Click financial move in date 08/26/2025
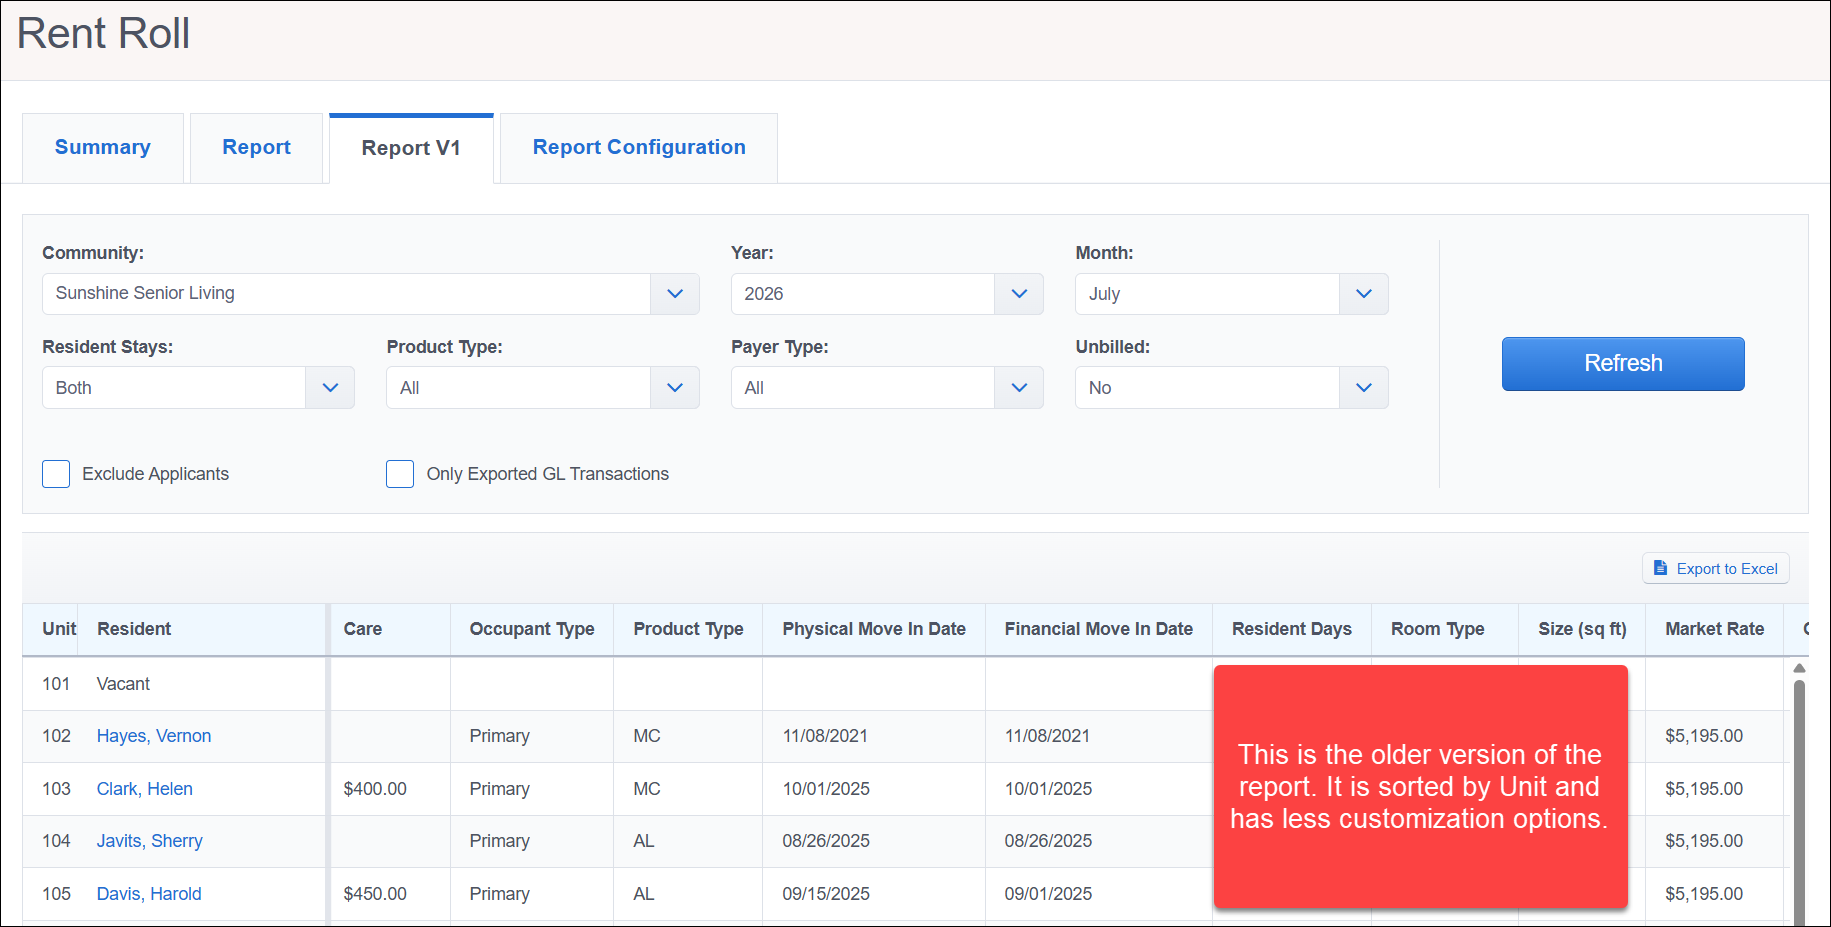 click(1048, 841)
